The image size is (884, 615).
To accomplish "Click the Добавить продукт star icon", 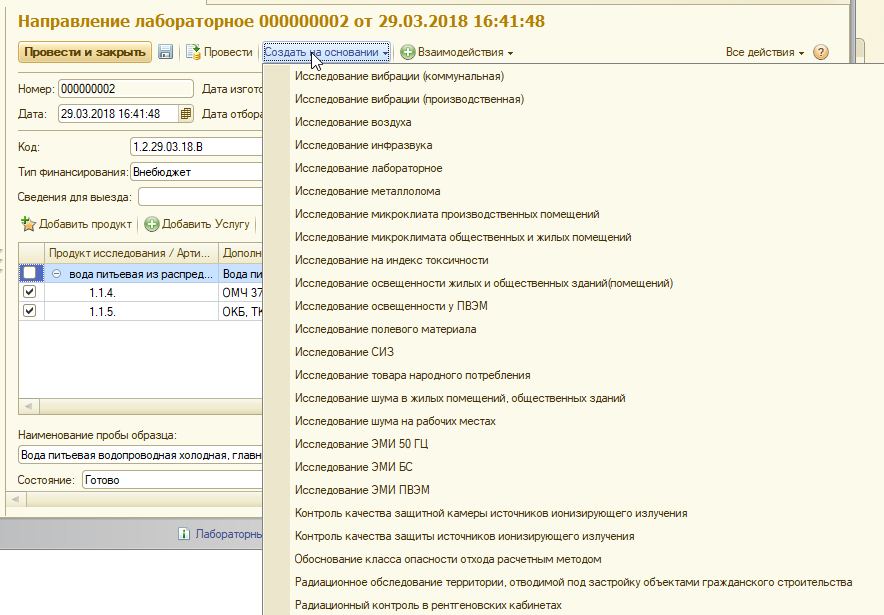I will click(x=28, y=224).
